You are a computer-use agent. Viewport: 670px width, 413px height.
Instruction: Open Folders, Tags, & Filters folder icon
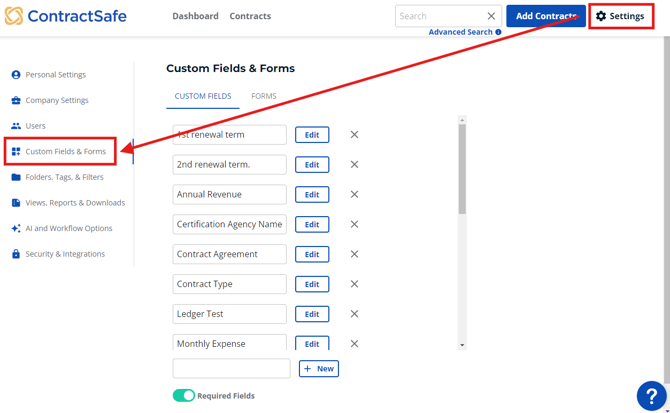click(16, 177)
